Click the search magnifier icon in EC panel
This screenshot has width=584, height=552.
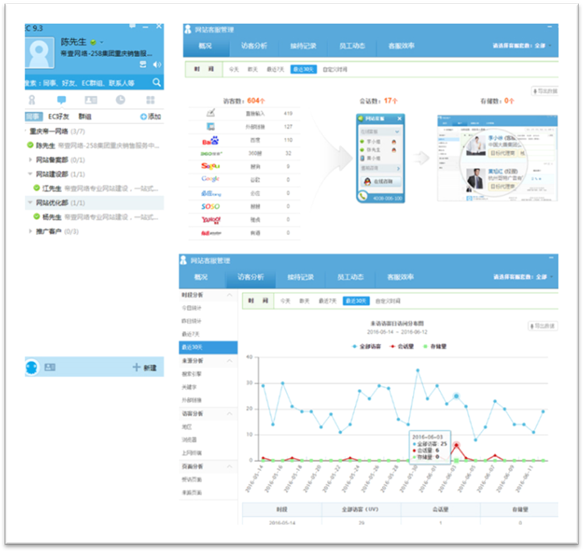click(x=157, y=82)
